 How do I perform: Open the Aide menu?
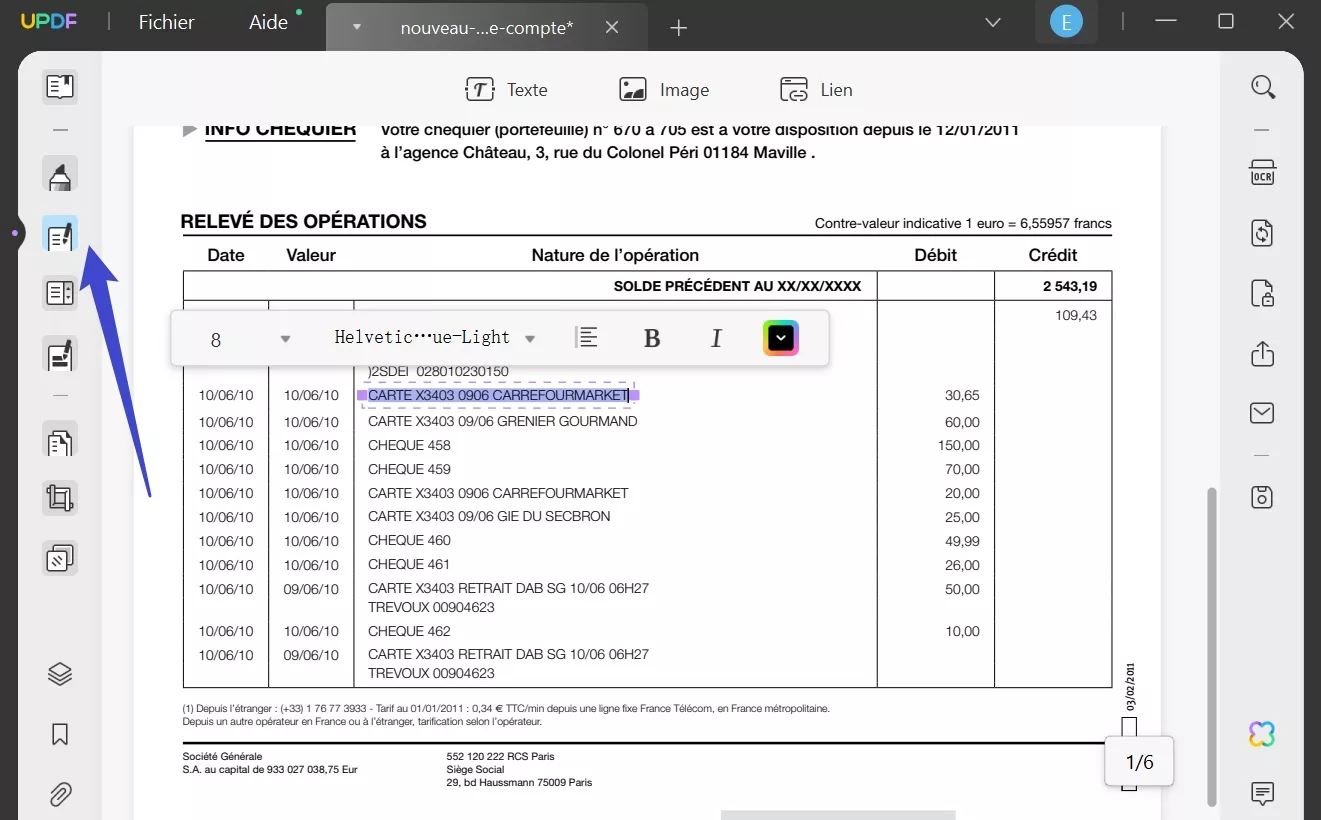[268, 22]
